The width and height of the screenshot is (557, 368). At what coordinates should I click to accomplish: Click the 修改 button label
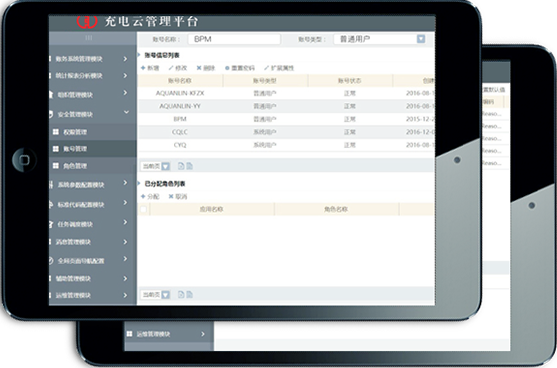(181, 68)
